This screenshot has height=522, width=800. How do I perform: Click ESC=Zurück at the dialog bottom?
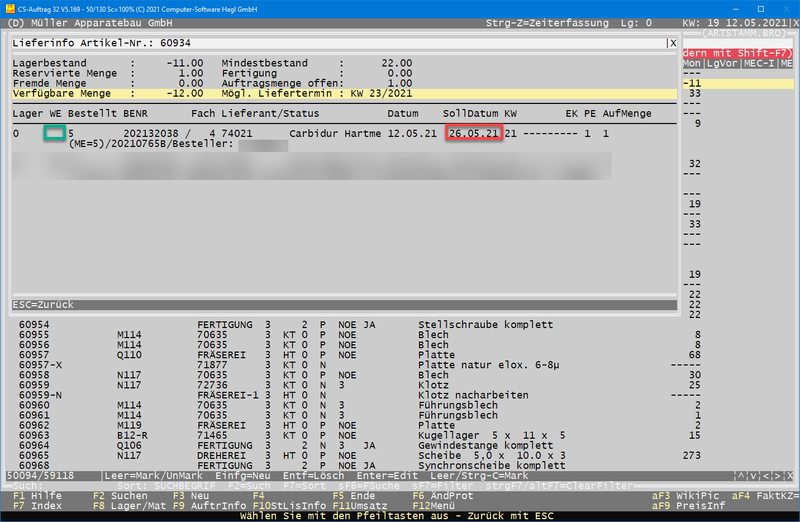click(x=43, y=303)
